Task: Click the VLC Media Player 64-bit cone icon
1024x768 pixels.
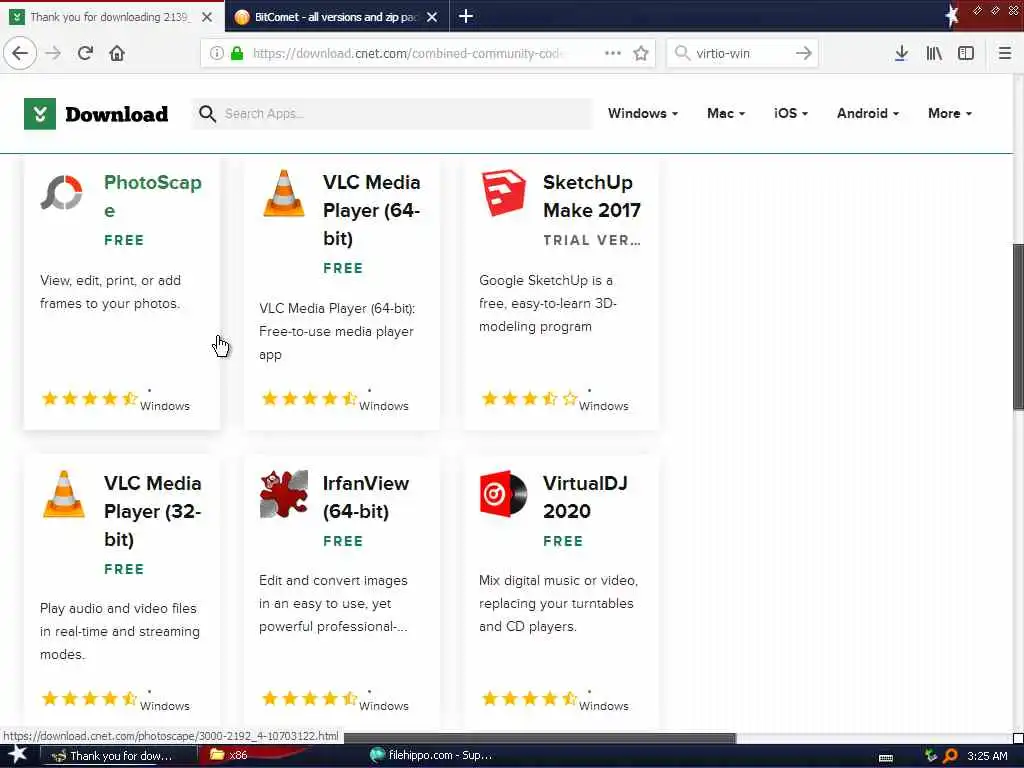Action: 283,193
